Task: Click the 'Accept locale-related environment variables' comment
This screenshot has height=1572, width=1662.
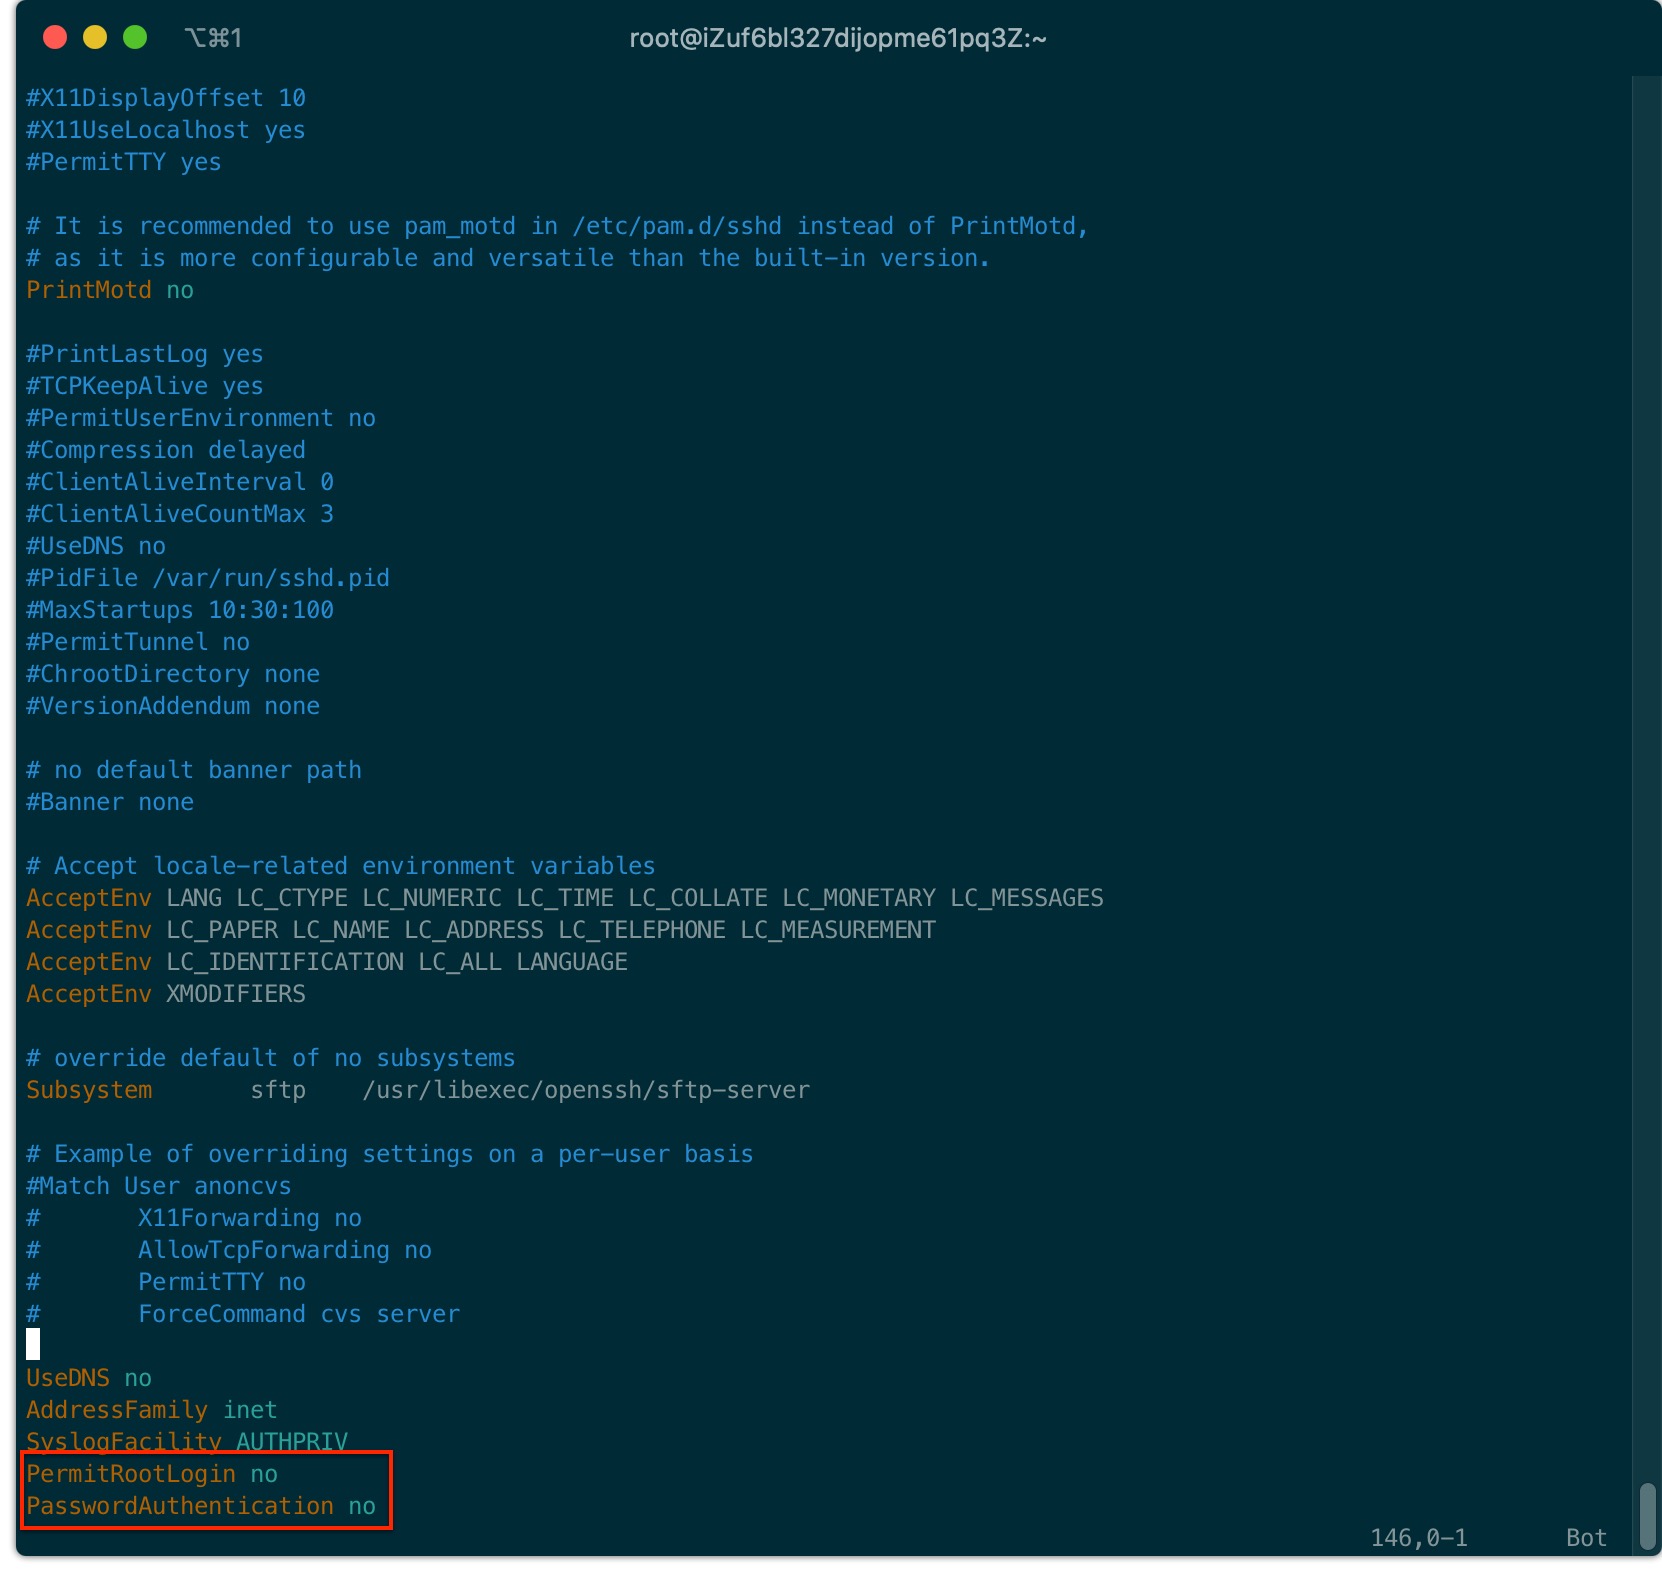Action: tap(341, 866)
